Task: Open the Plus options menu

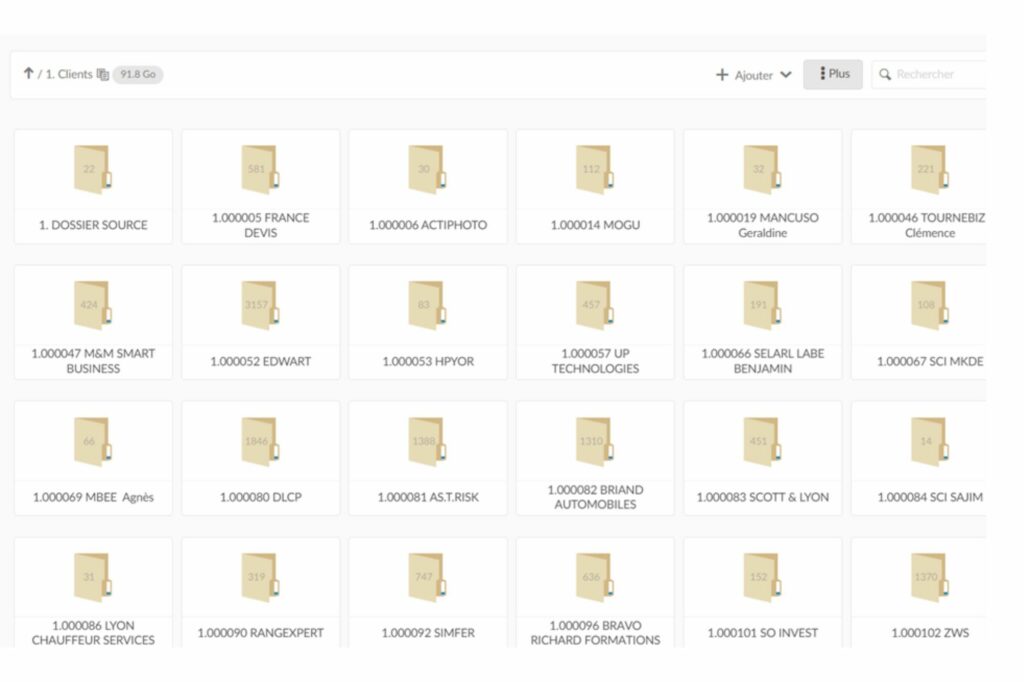Action: click(x=833, y=74)
